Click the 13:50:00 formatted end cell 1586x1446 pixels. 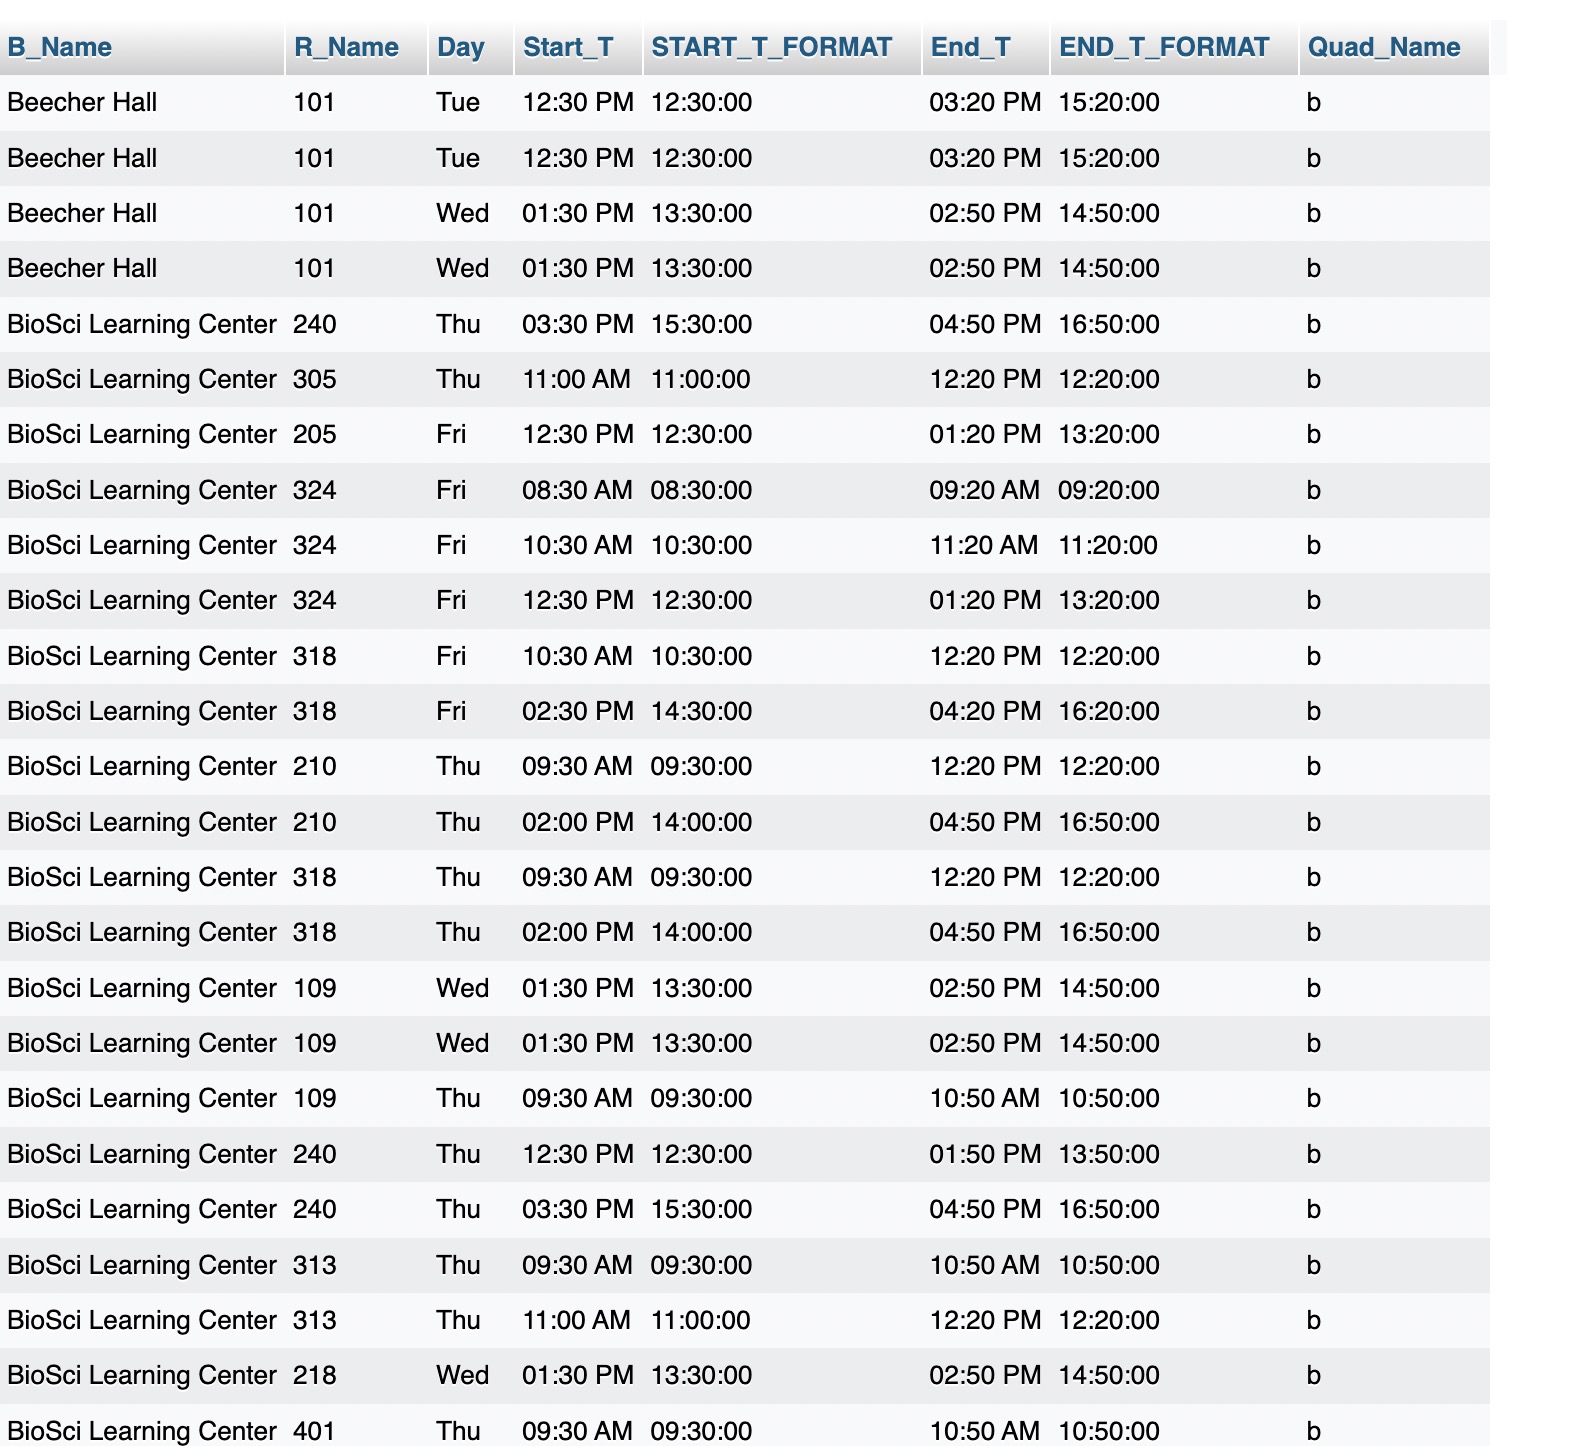point(1109,1154)
